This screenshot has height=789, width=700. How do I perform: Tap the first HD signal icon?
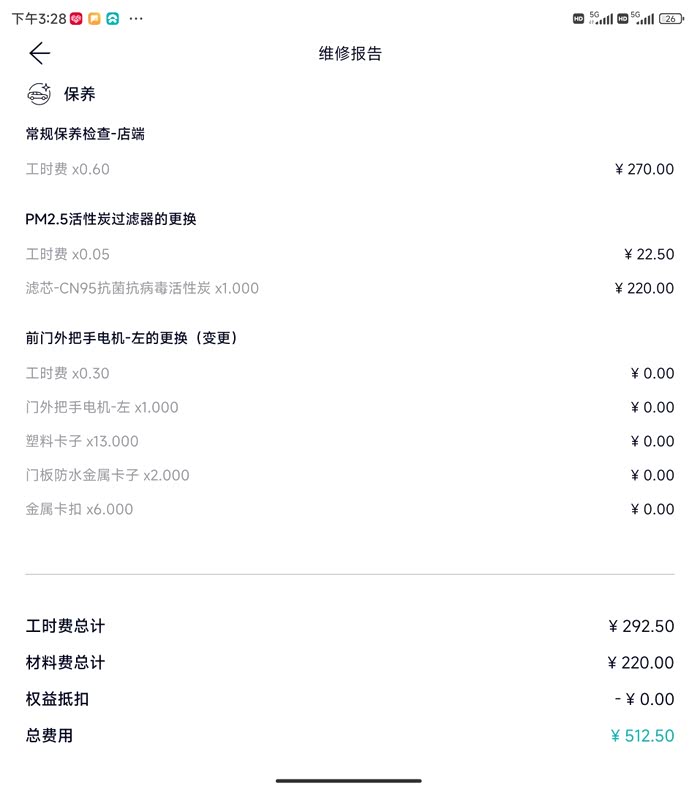click(578, 19)
